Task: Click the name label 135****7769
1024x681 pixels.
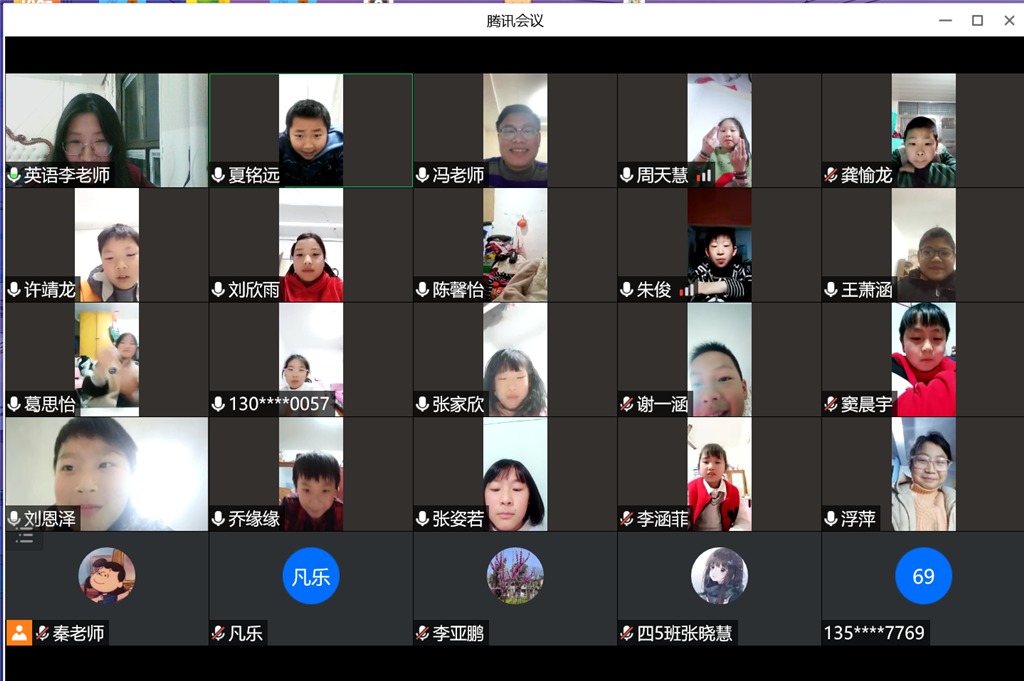Action: tap(874, 633)
